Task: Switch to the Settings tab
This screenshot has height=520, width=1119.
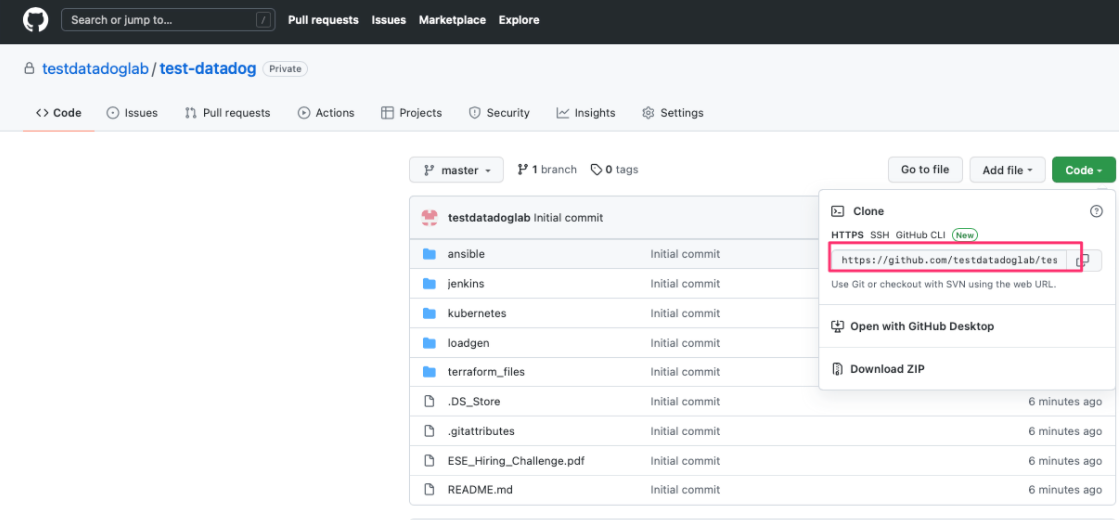Action: point(673,113)
